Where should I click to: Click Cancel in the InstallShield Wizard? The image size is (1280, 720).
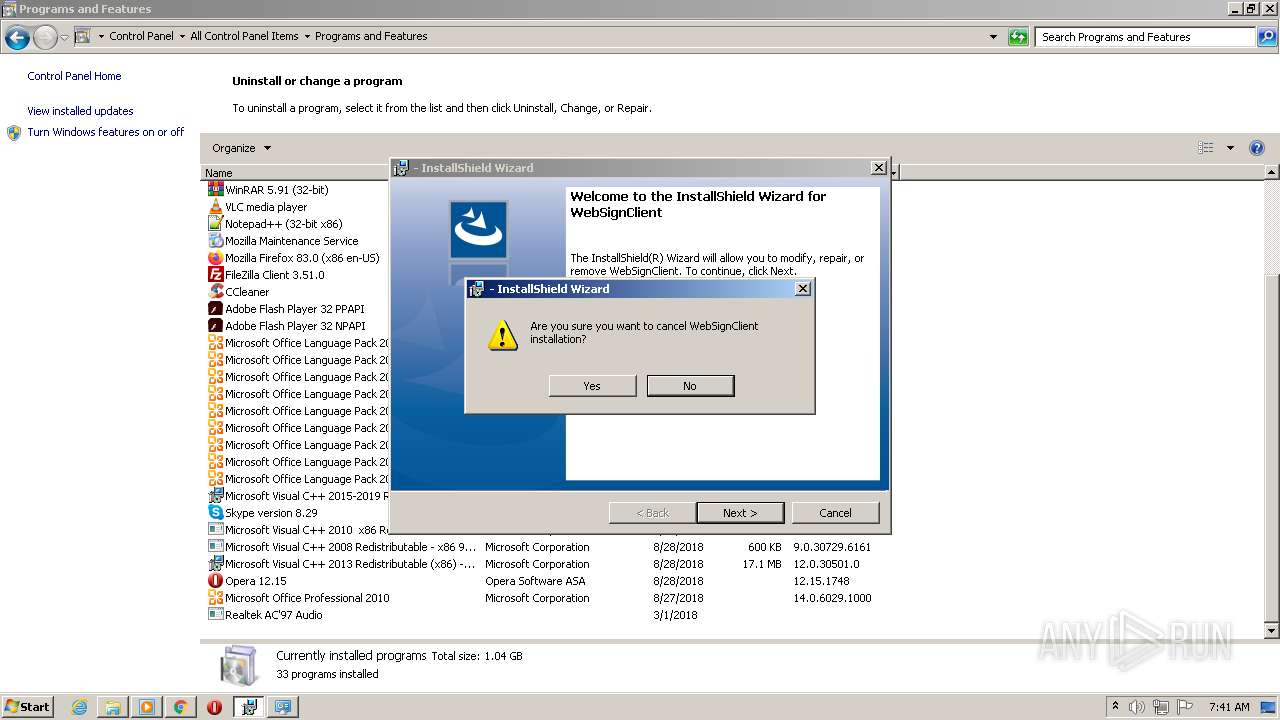coord(835,513)
